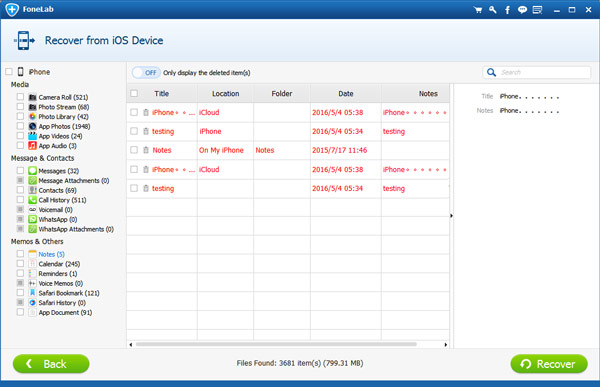Check the iPhone root checkbox
The width and height of the screenshot is (600, 387).
click(8, 72)
